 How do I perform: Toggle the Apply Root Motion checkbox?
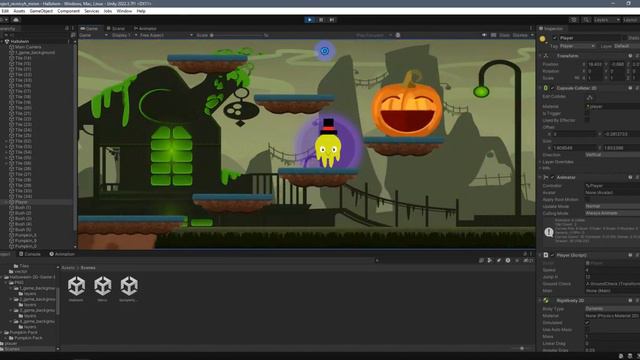click(x=587, y=200)
